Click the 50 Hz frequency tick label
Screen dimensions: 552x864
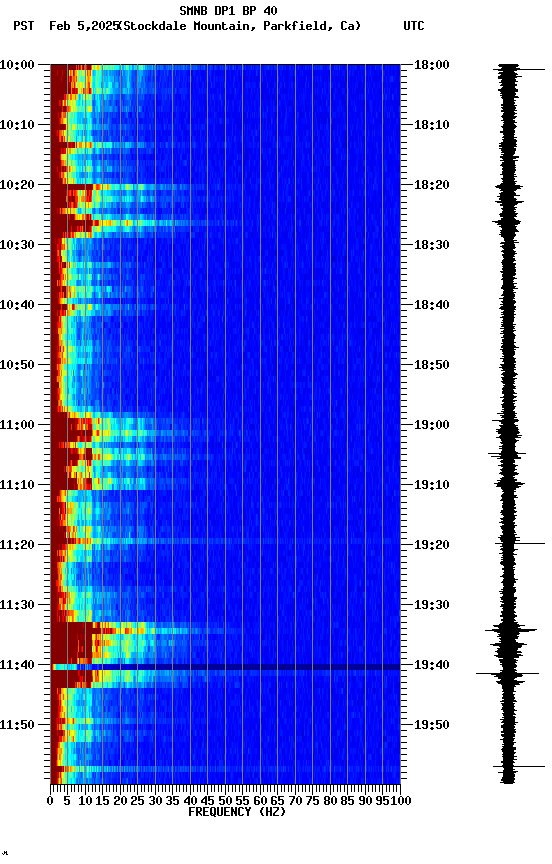(x=225, y=801)
